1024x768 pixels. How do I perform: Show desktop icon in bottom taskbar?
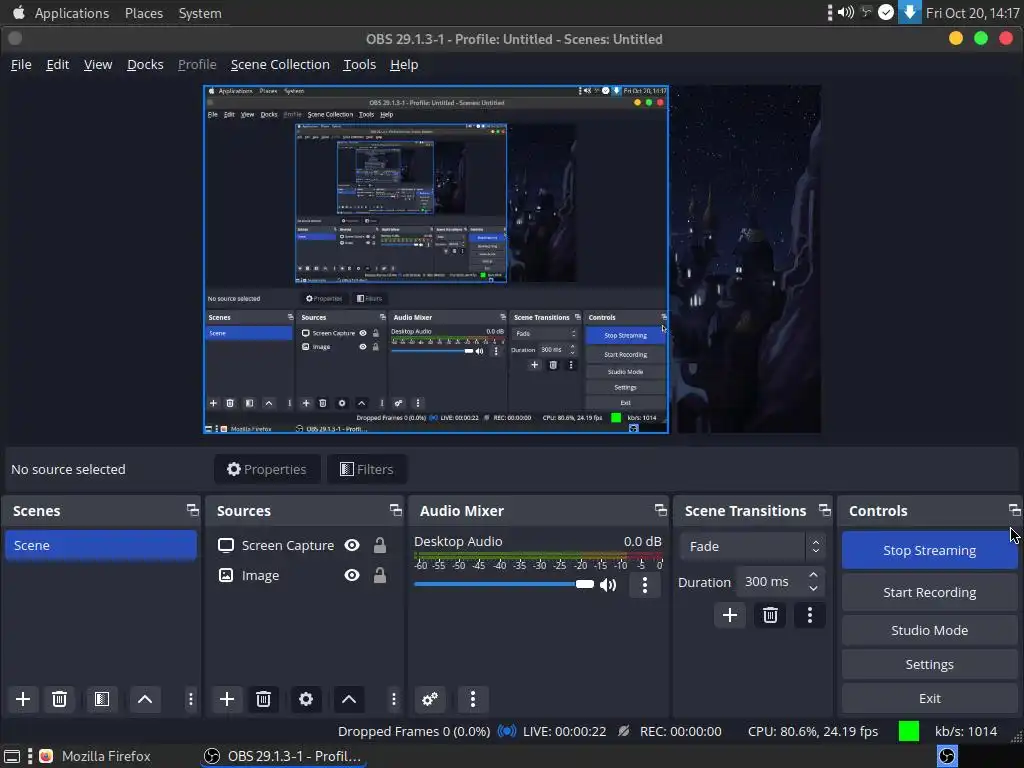click(x=12, y=756)
